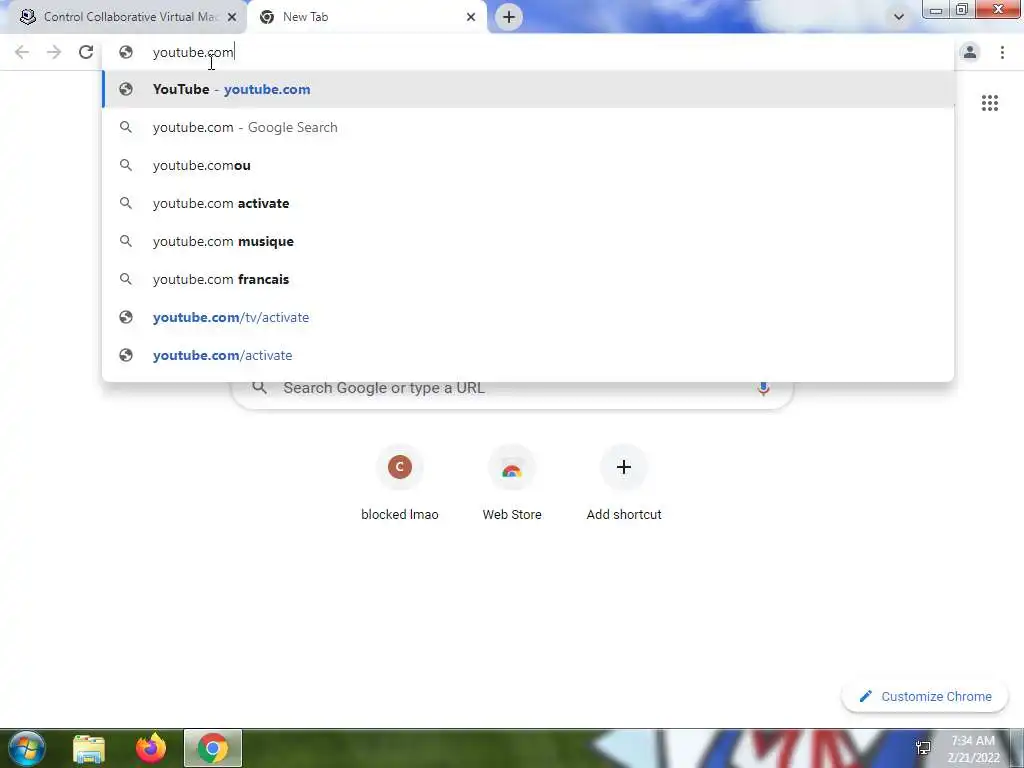Pick youtube.com activate suggestion
Screen dimensions: 1024x768
pos(528,203)
